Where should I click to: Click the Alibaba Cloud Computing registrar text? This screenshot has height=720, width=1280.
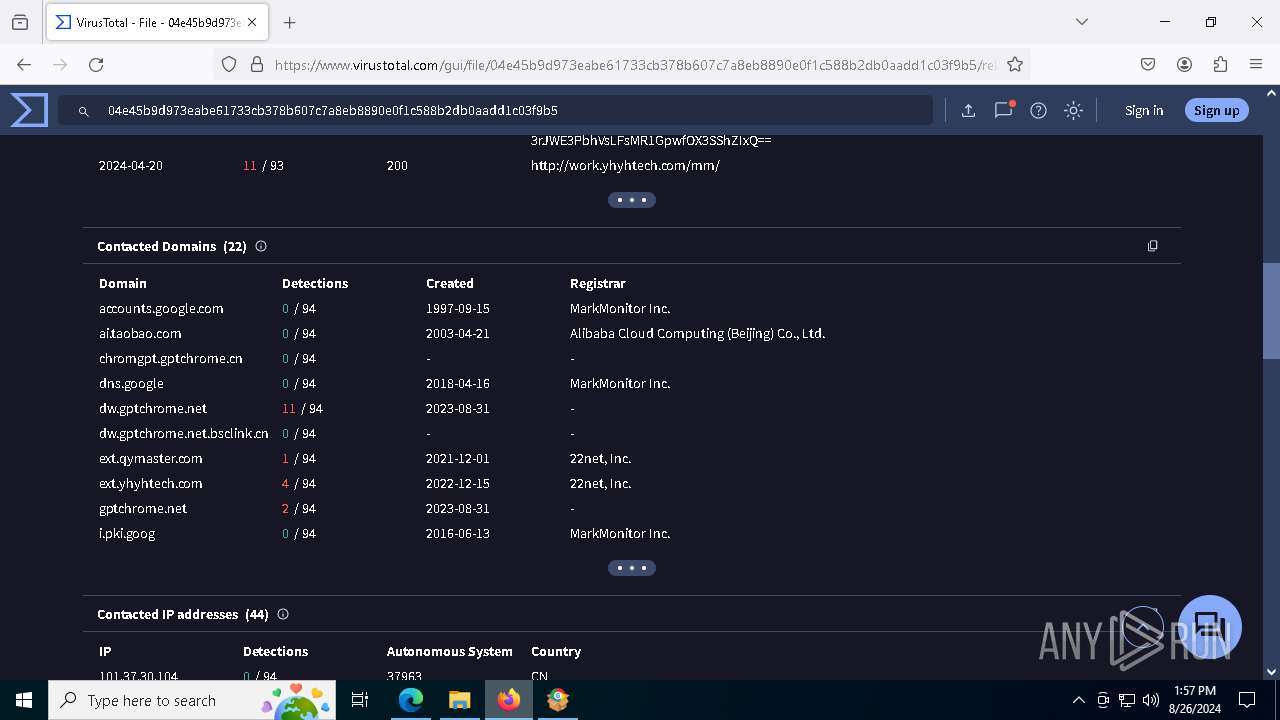click(698, 334)
